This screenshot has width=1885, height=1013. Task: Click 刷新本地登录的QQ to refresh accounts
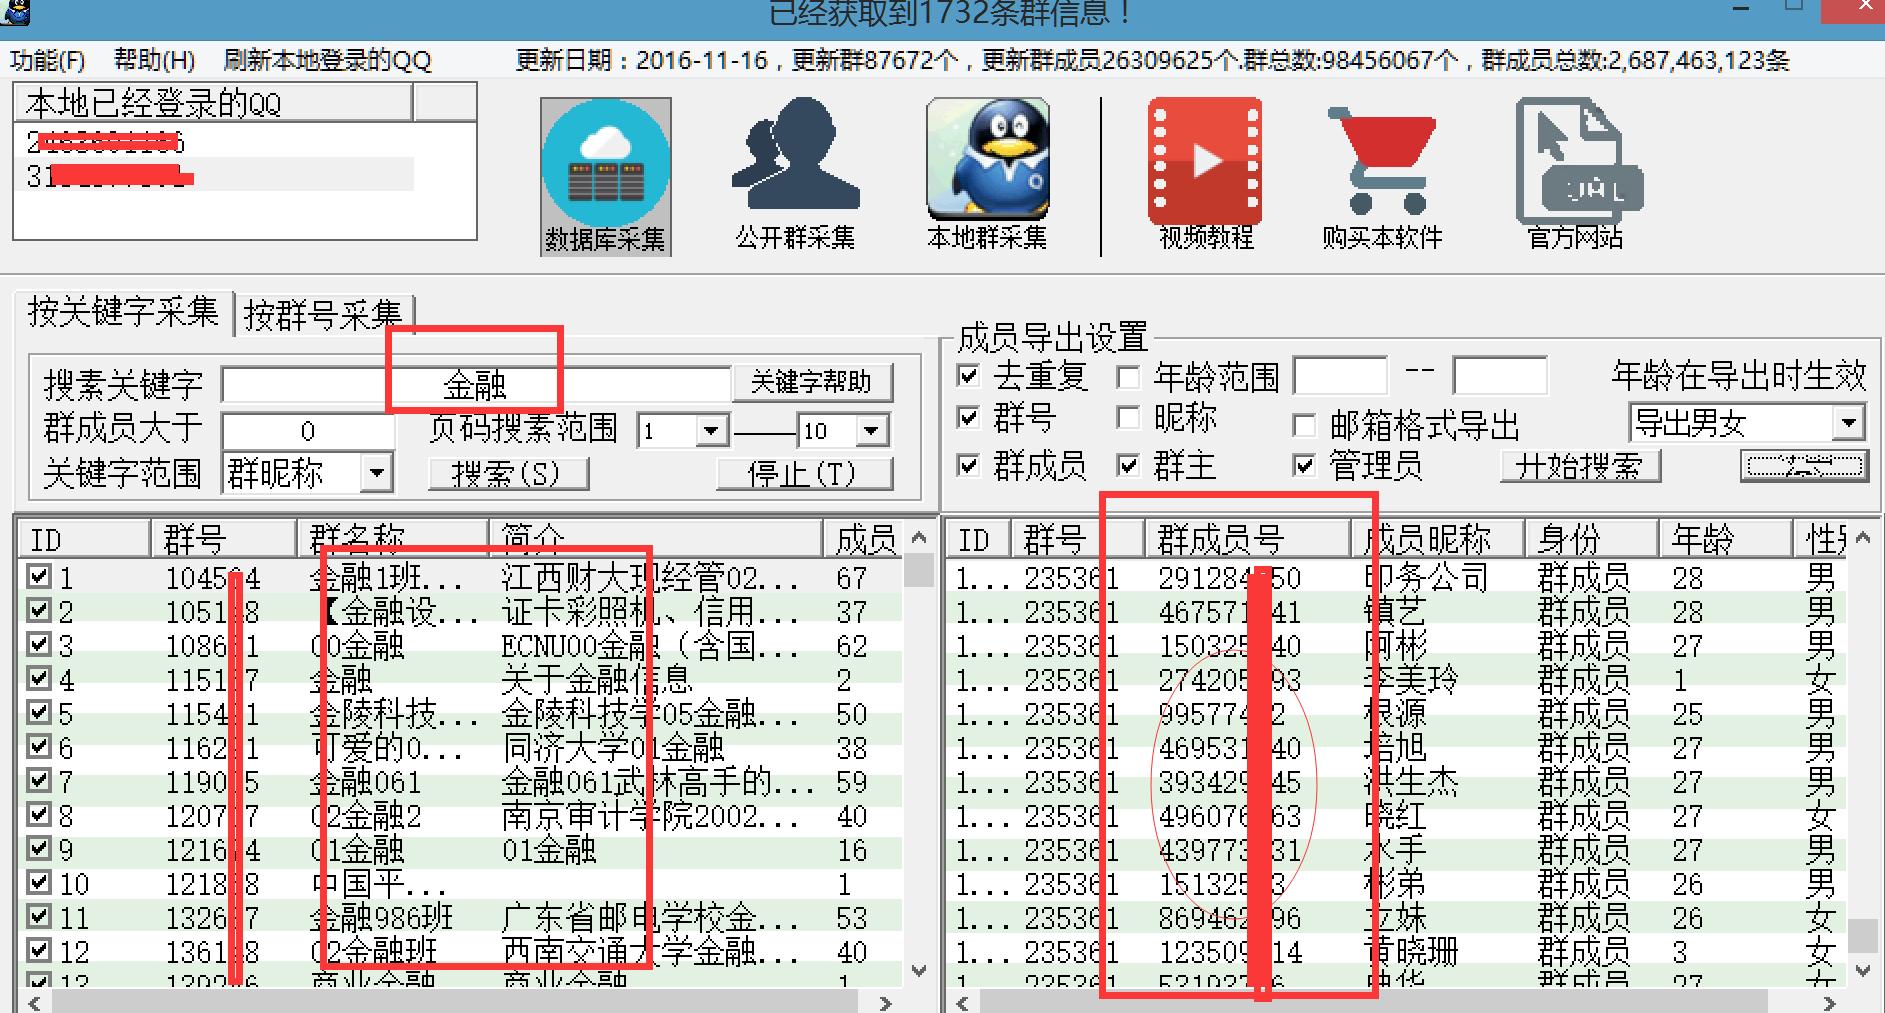click(x=325, y=60)
